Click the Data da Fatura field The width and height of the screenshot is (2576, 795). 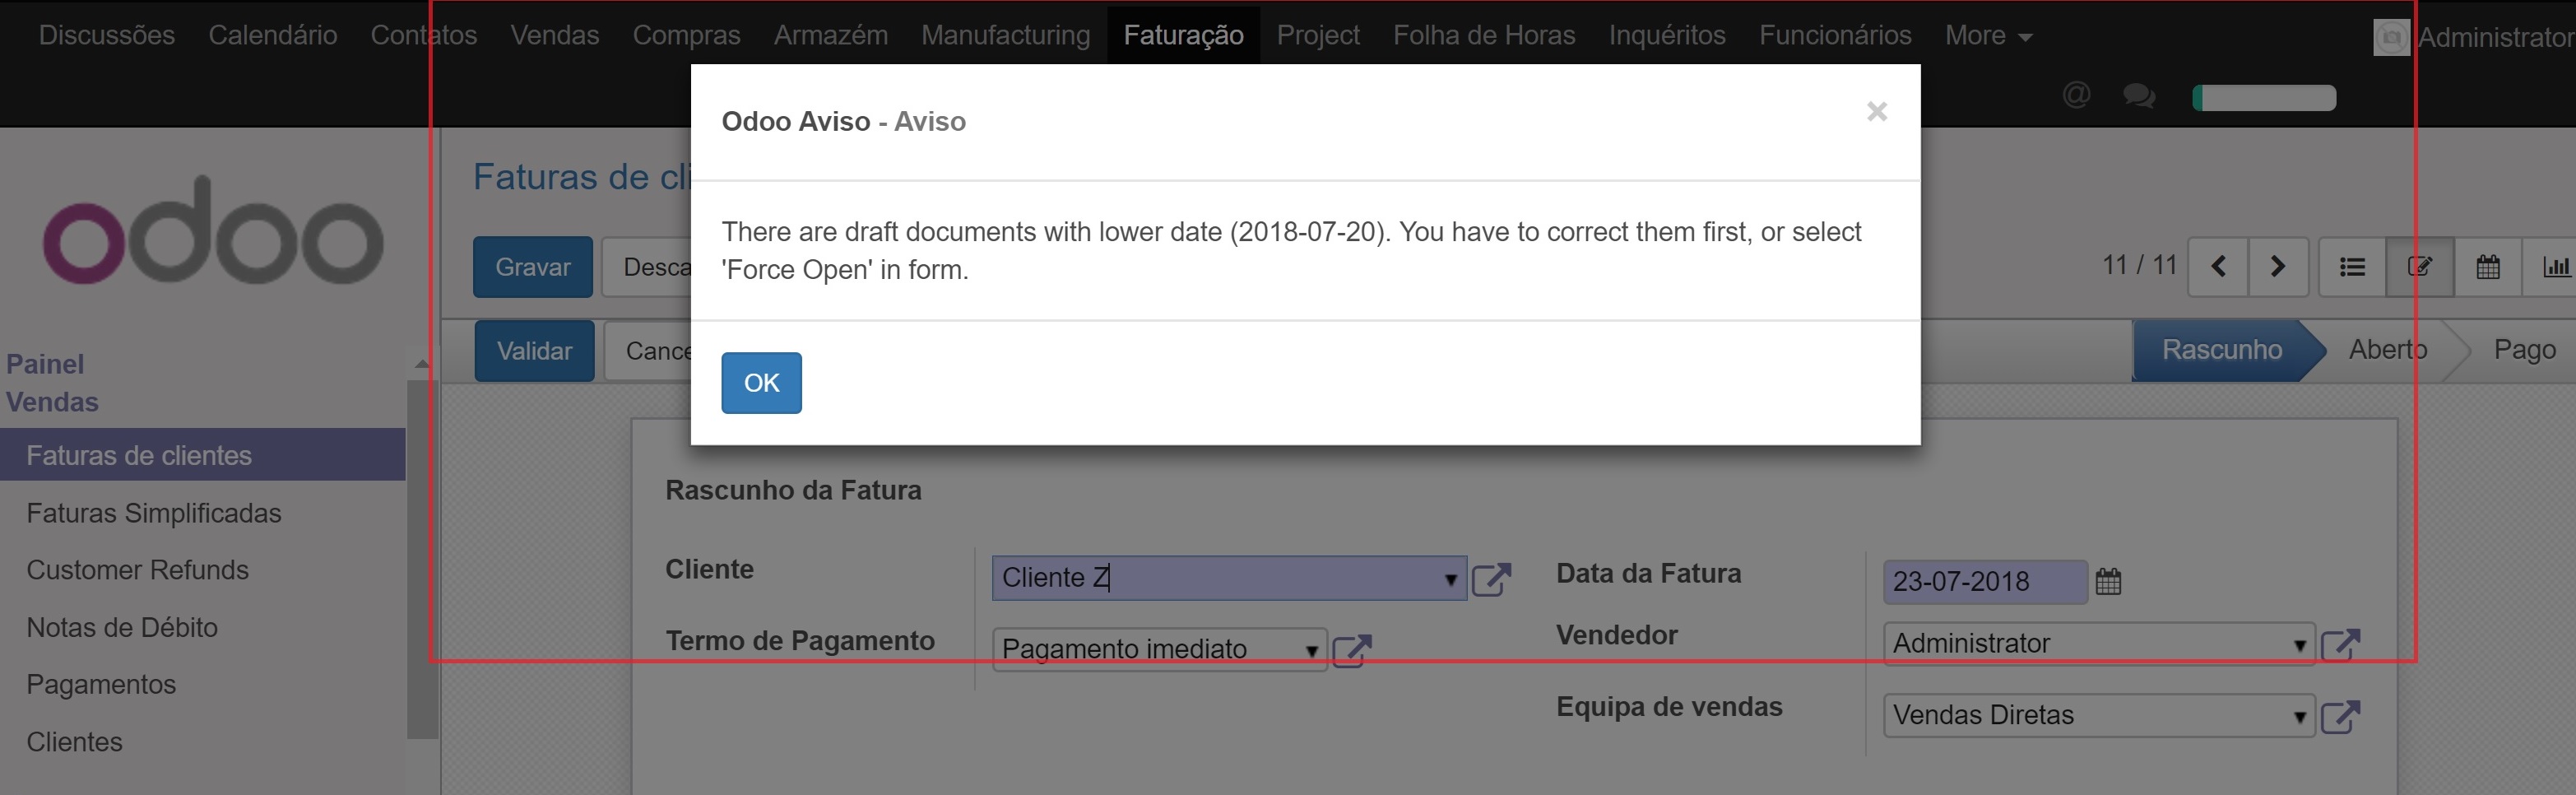[1983, 581]
